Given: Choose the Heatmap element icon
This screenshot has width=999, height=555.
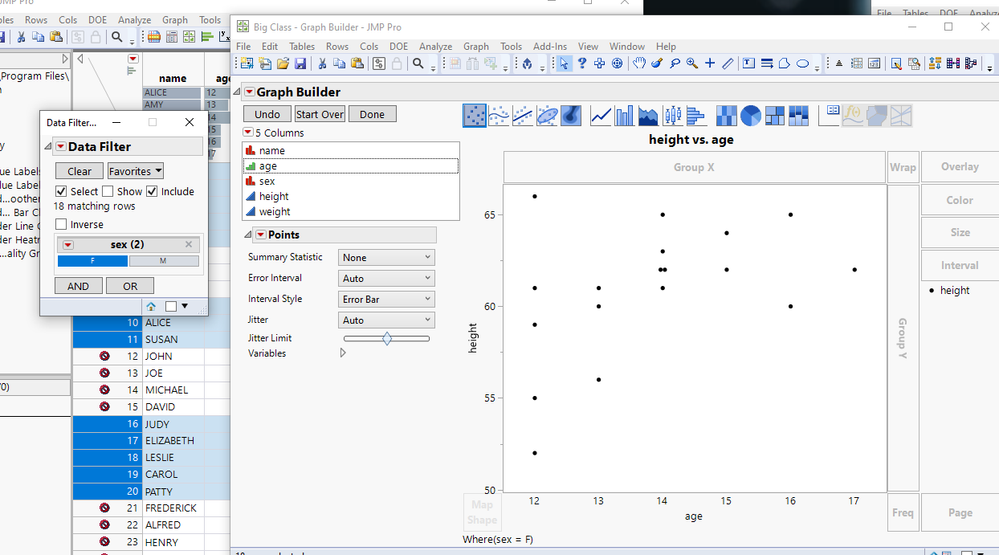Looking at the screenshot, I should tap(726, 116).
